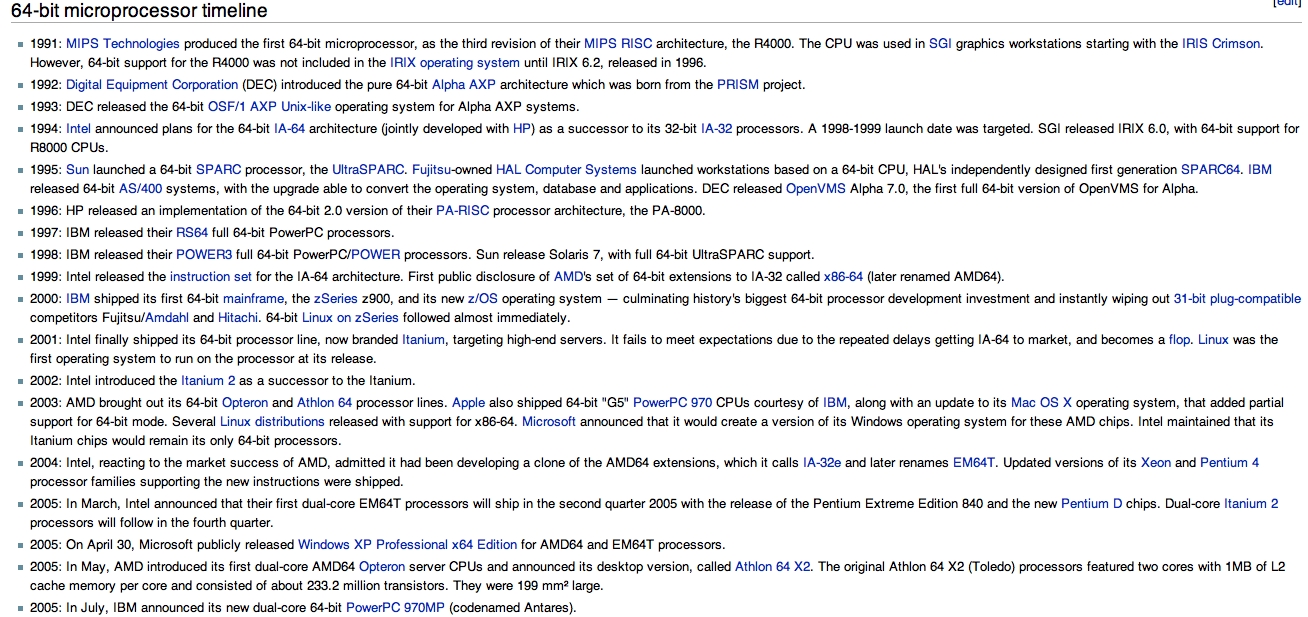This screenshot has width=1308, height=617.
Task: Open the Sun link in the 1995 entry
Action: (78, 170)
